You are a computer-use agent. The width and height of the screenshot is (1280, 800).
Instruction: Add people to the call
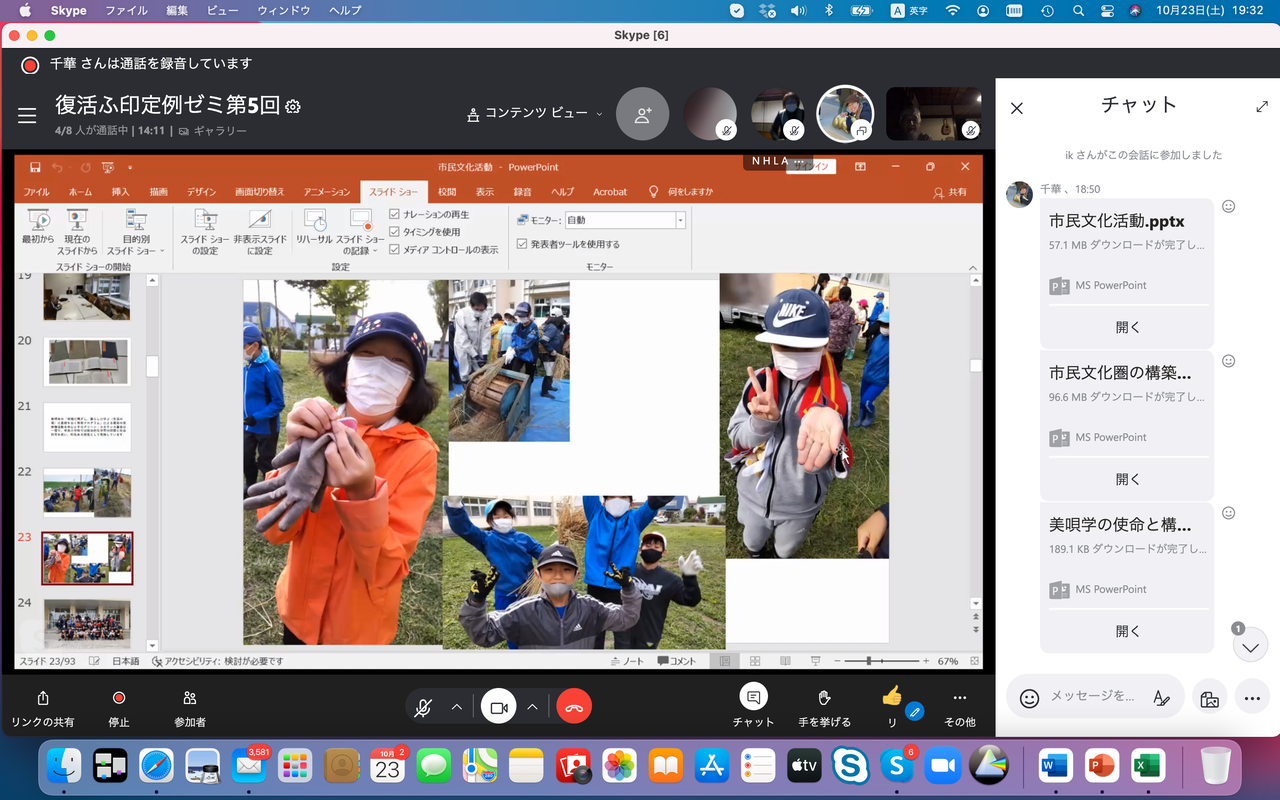click(642, 114)
